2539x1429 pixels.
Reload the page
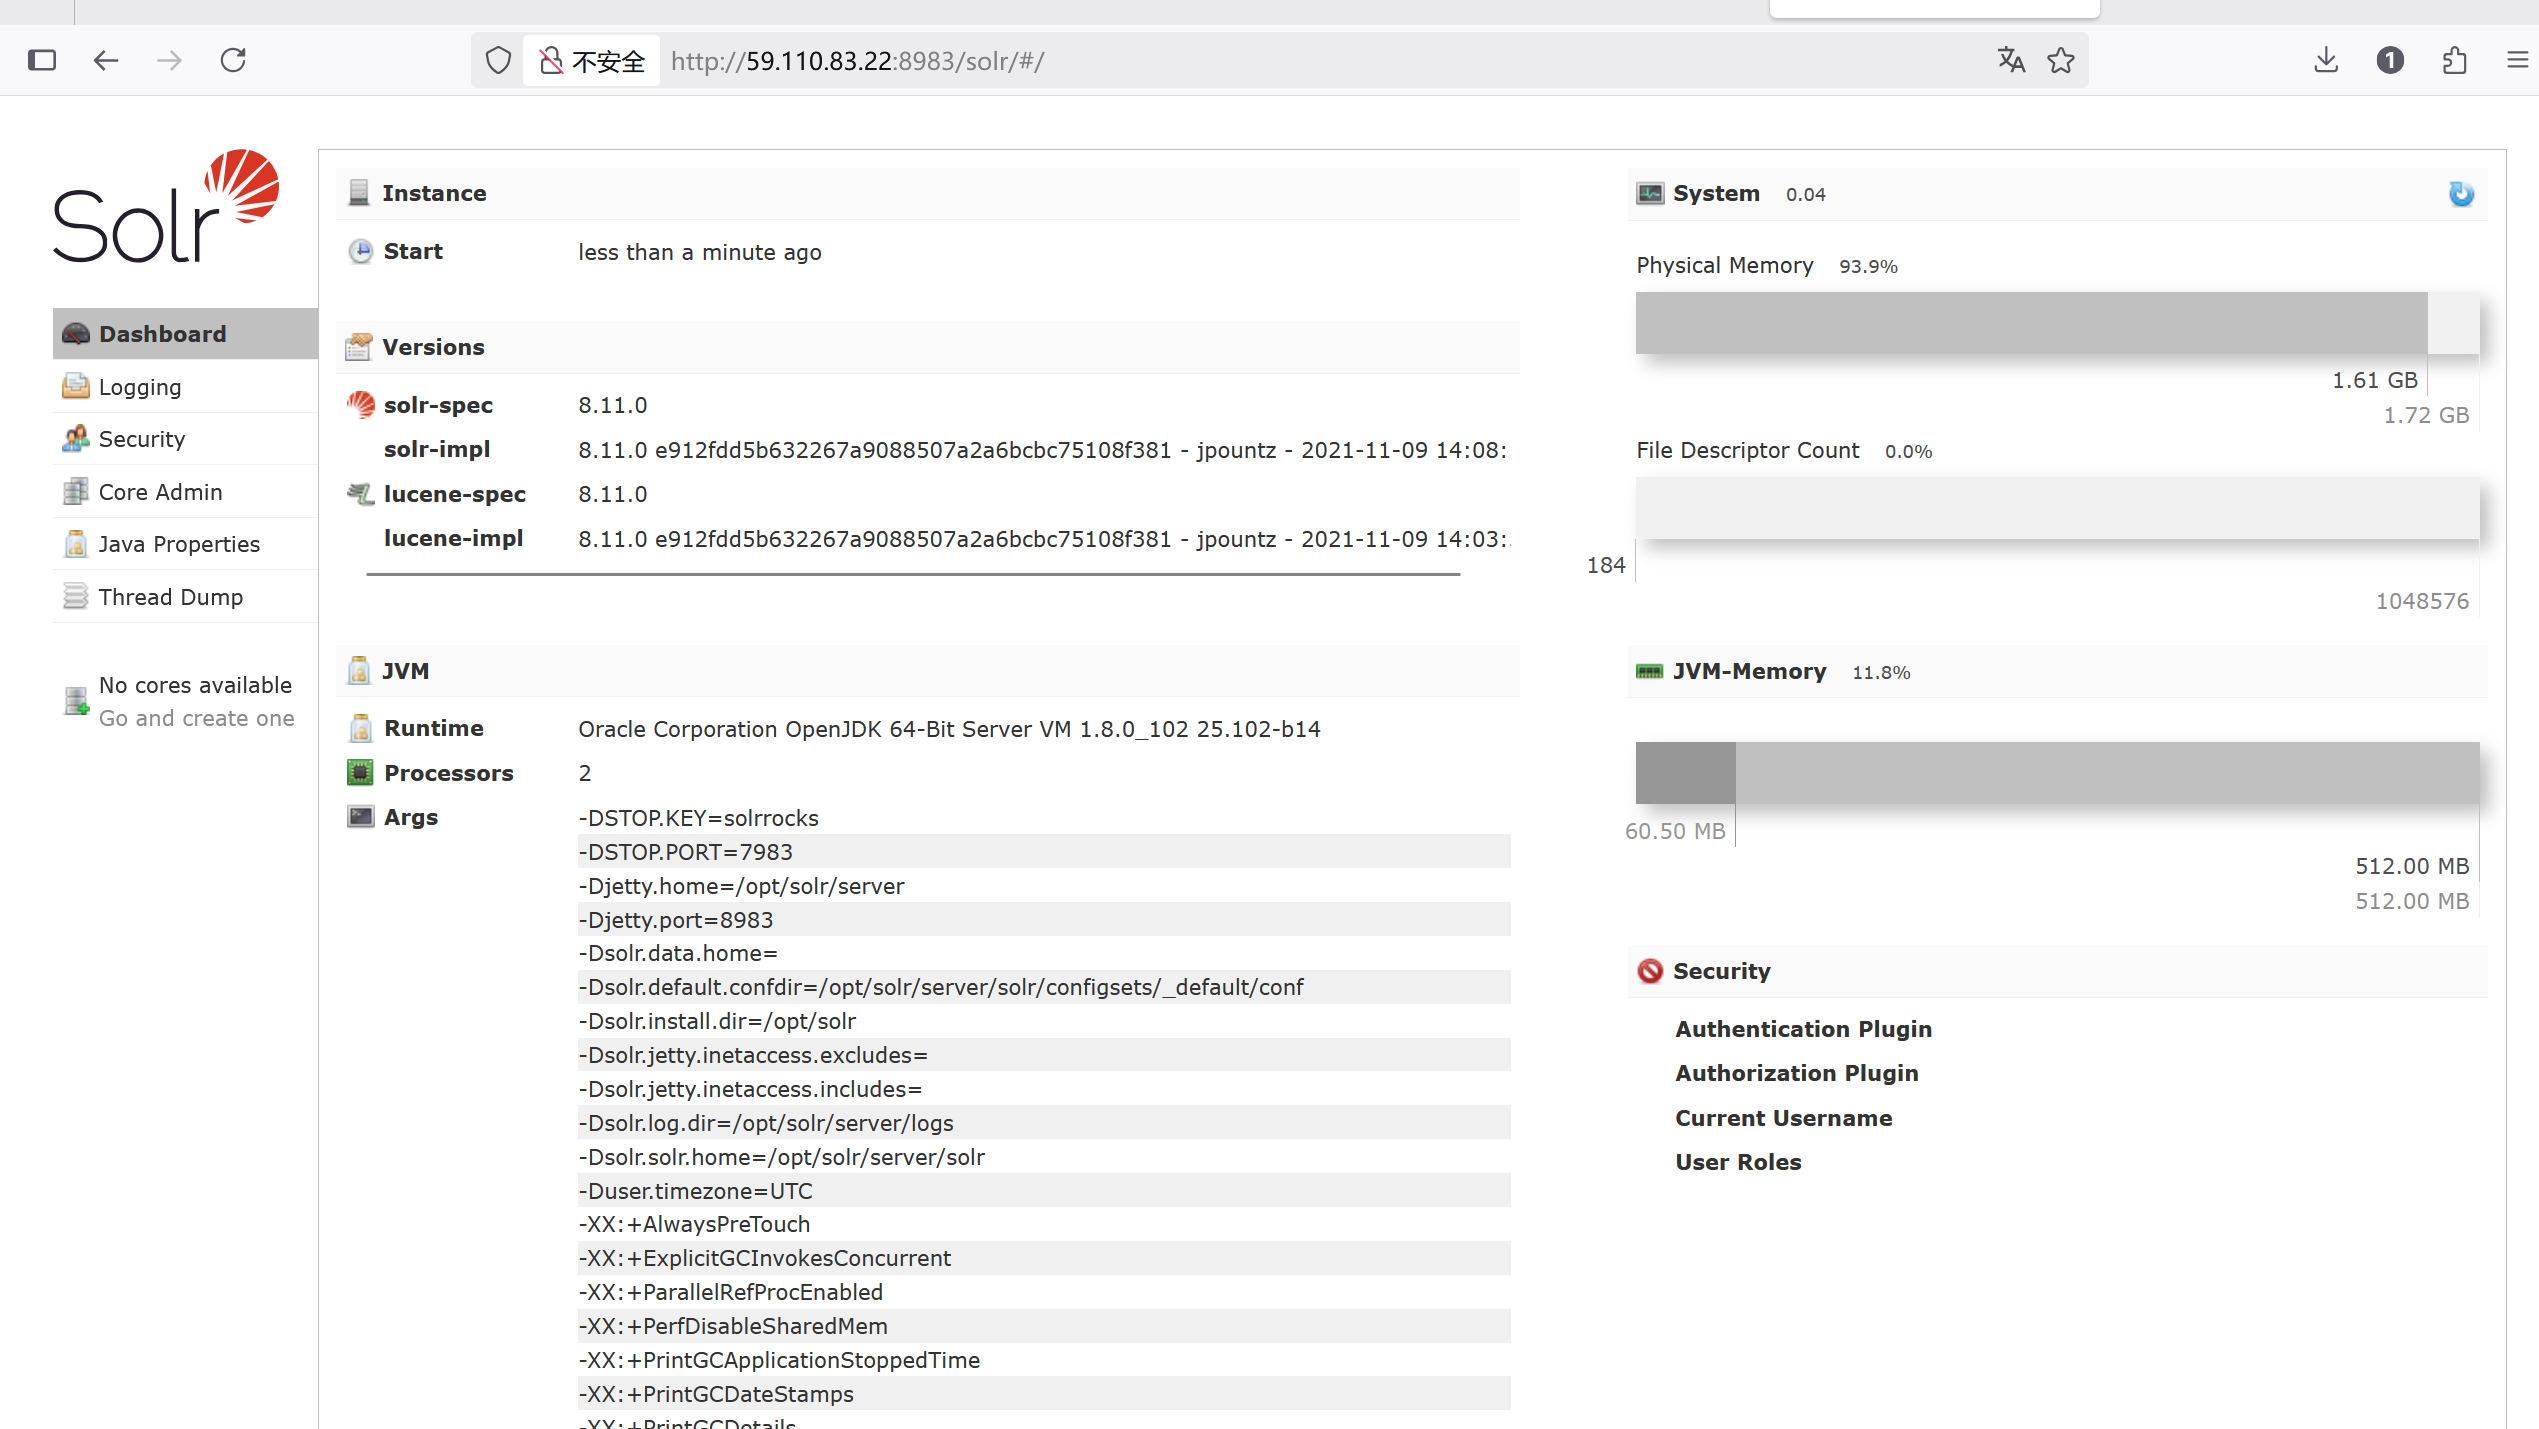click(233, 61)
